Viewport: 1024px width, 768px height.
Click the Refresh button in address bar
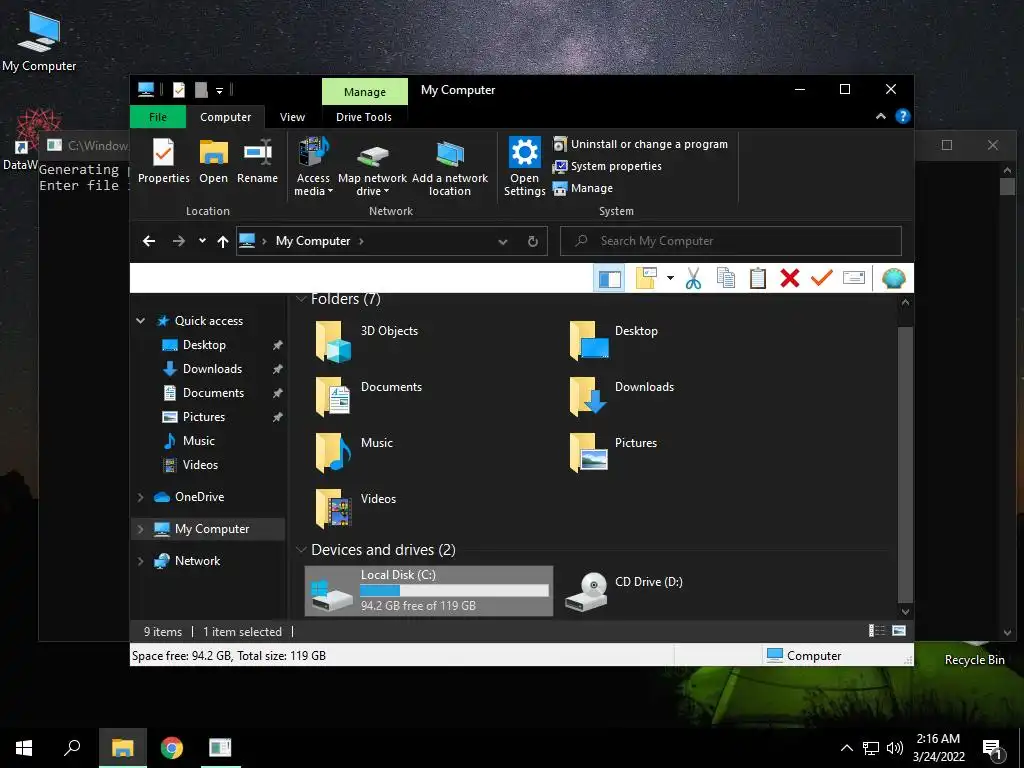[x=533, y=242]
